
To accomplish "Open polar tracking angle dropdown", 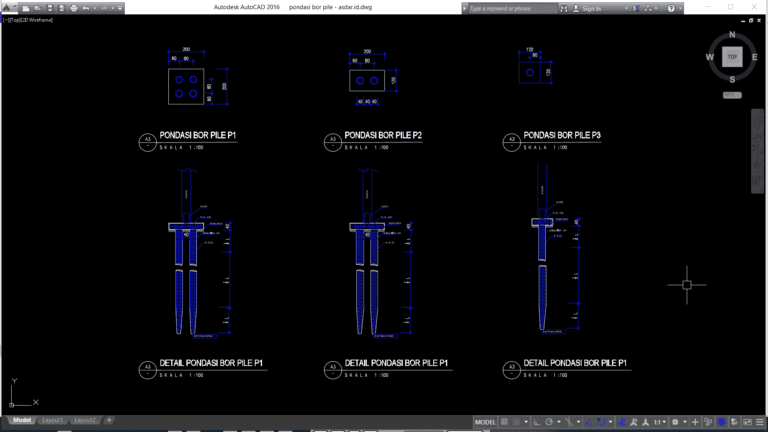I will coord(559,422).
